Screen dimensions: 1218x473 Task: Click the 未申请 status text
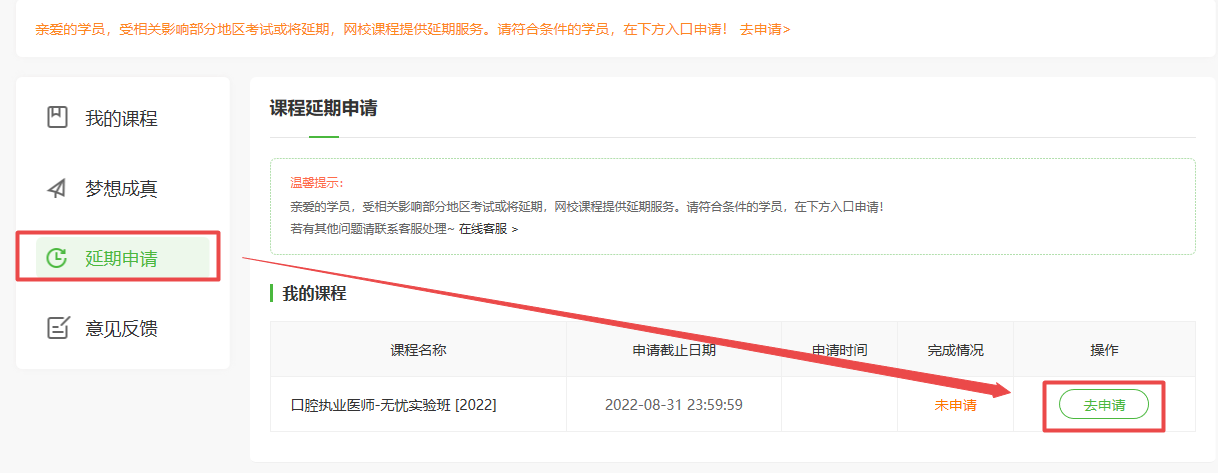click(955, 405)
